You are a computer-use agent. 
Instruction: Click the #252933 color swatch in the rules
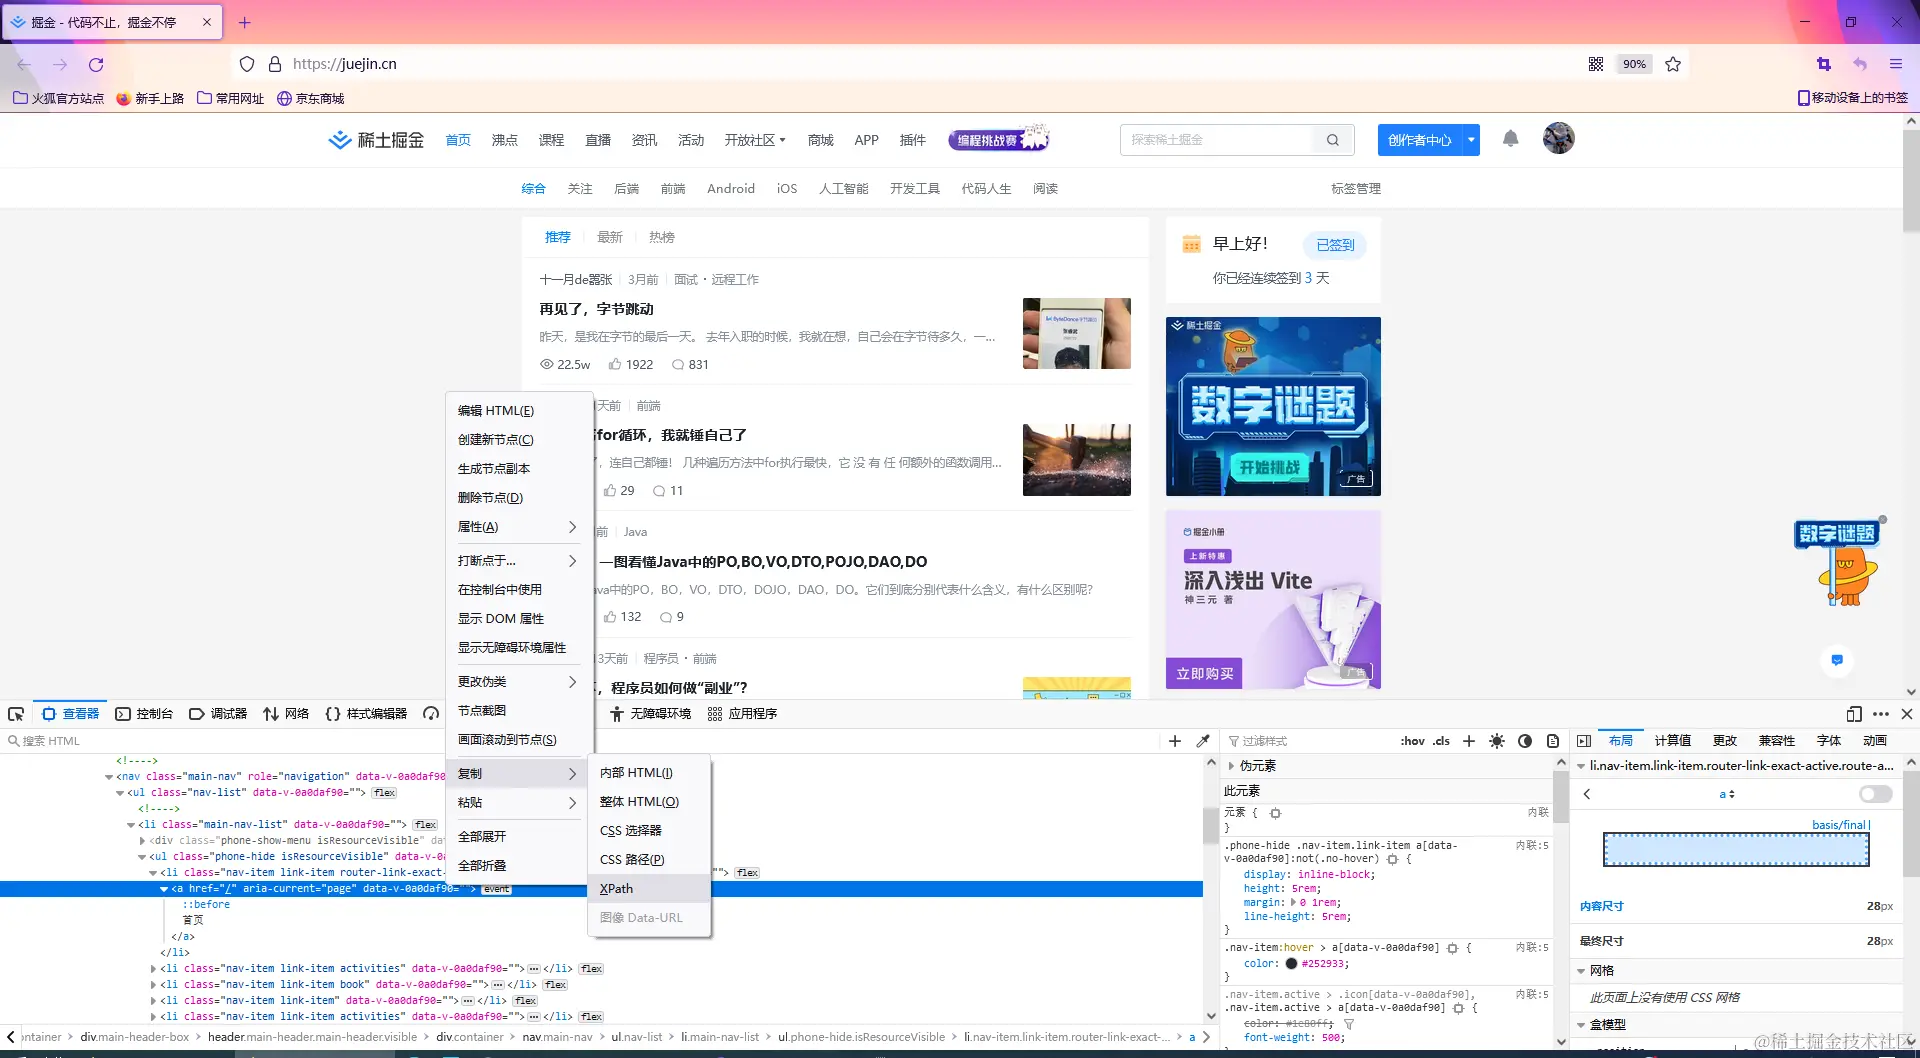[1290, 963]
